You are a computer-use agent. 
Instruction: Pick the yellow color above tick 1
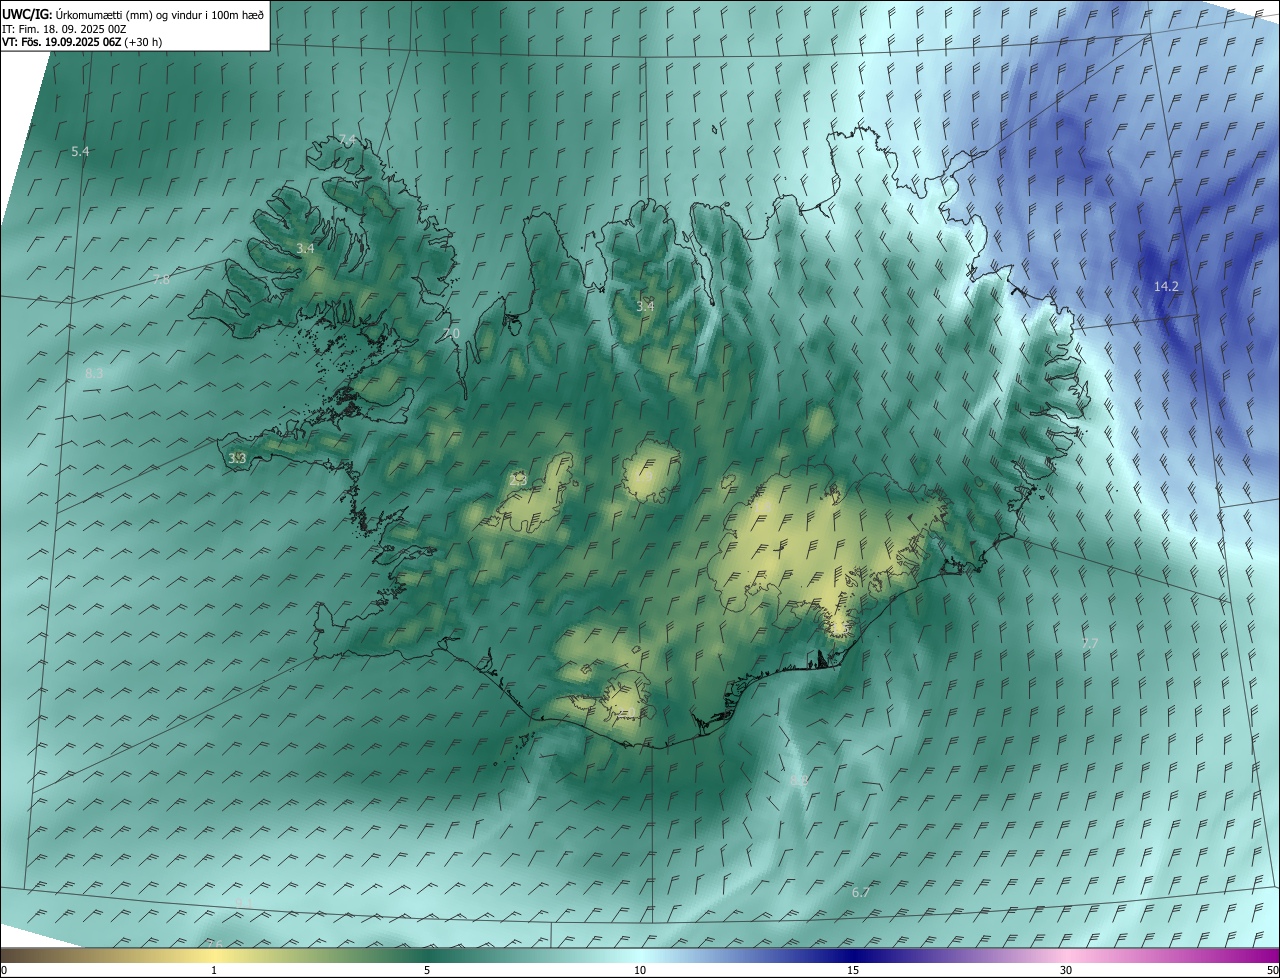pos(214,955)
